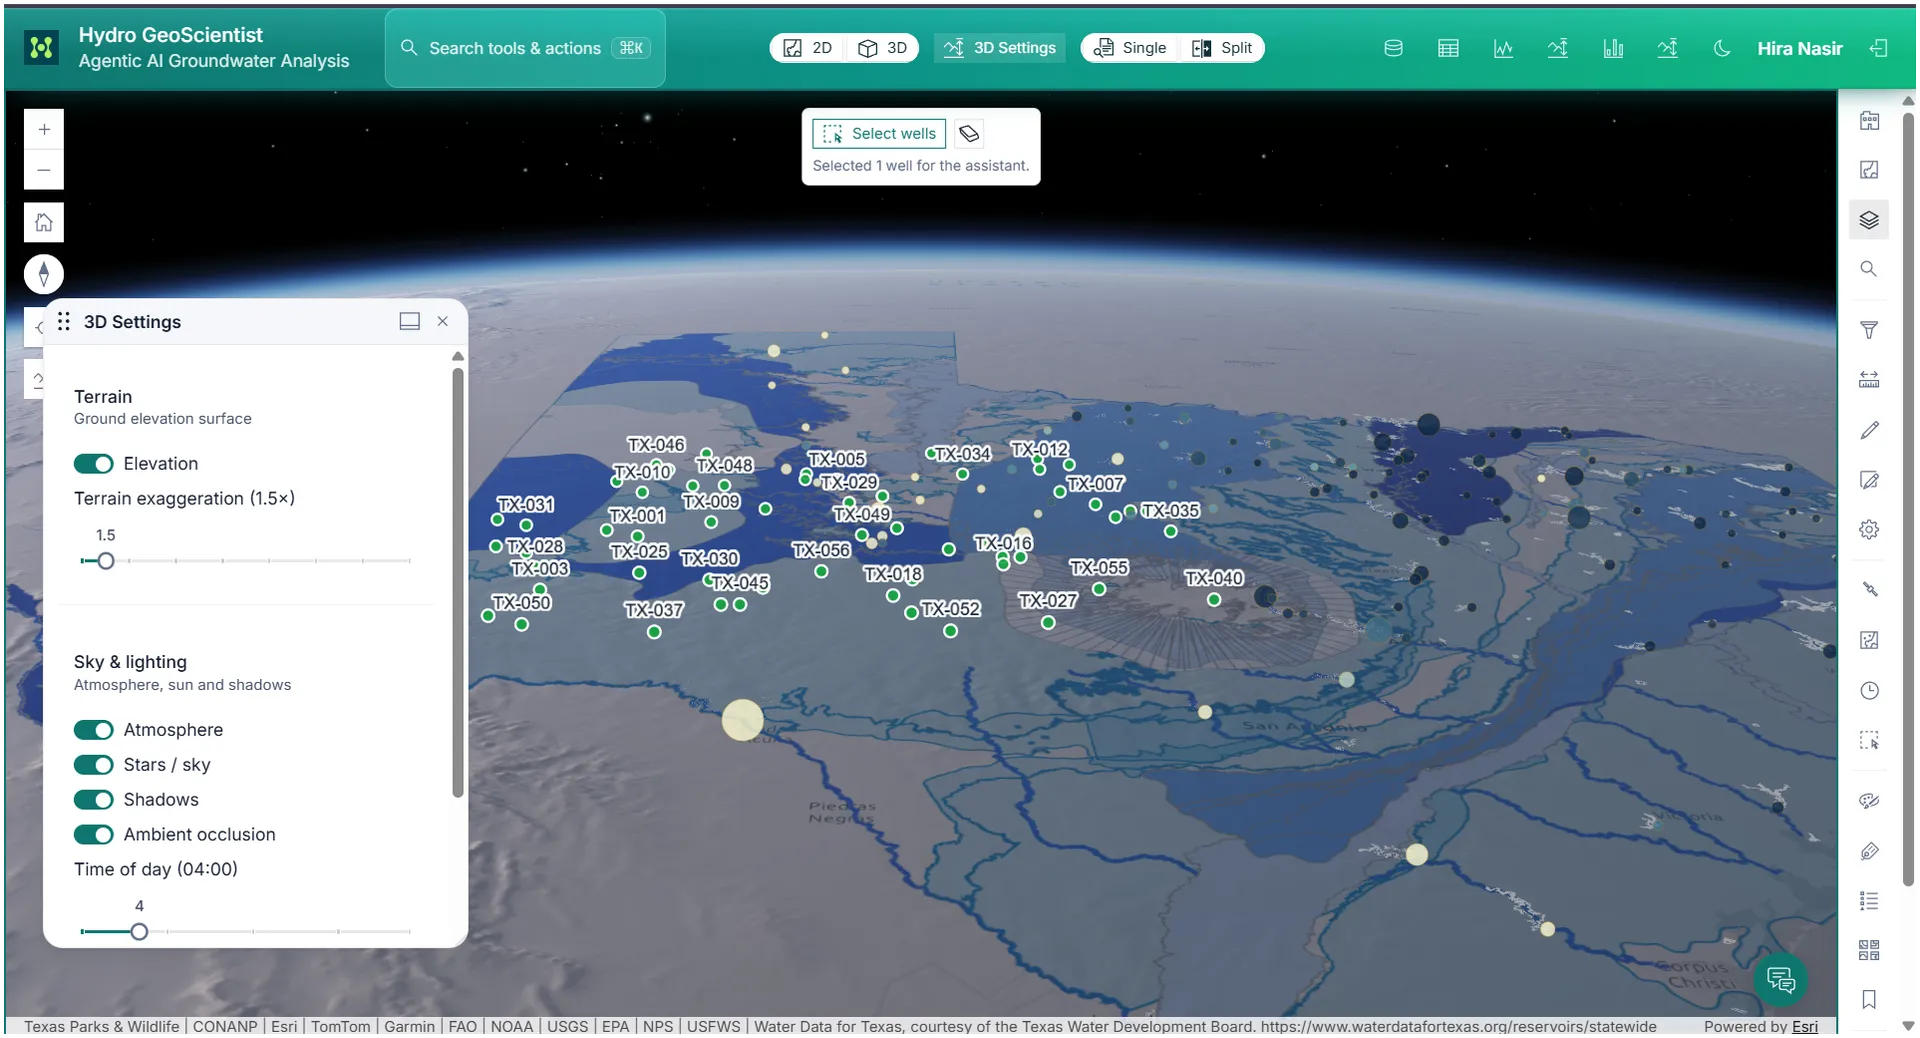
Task: Disable the Shadows toggle
Action: click(x=94, y=800)
